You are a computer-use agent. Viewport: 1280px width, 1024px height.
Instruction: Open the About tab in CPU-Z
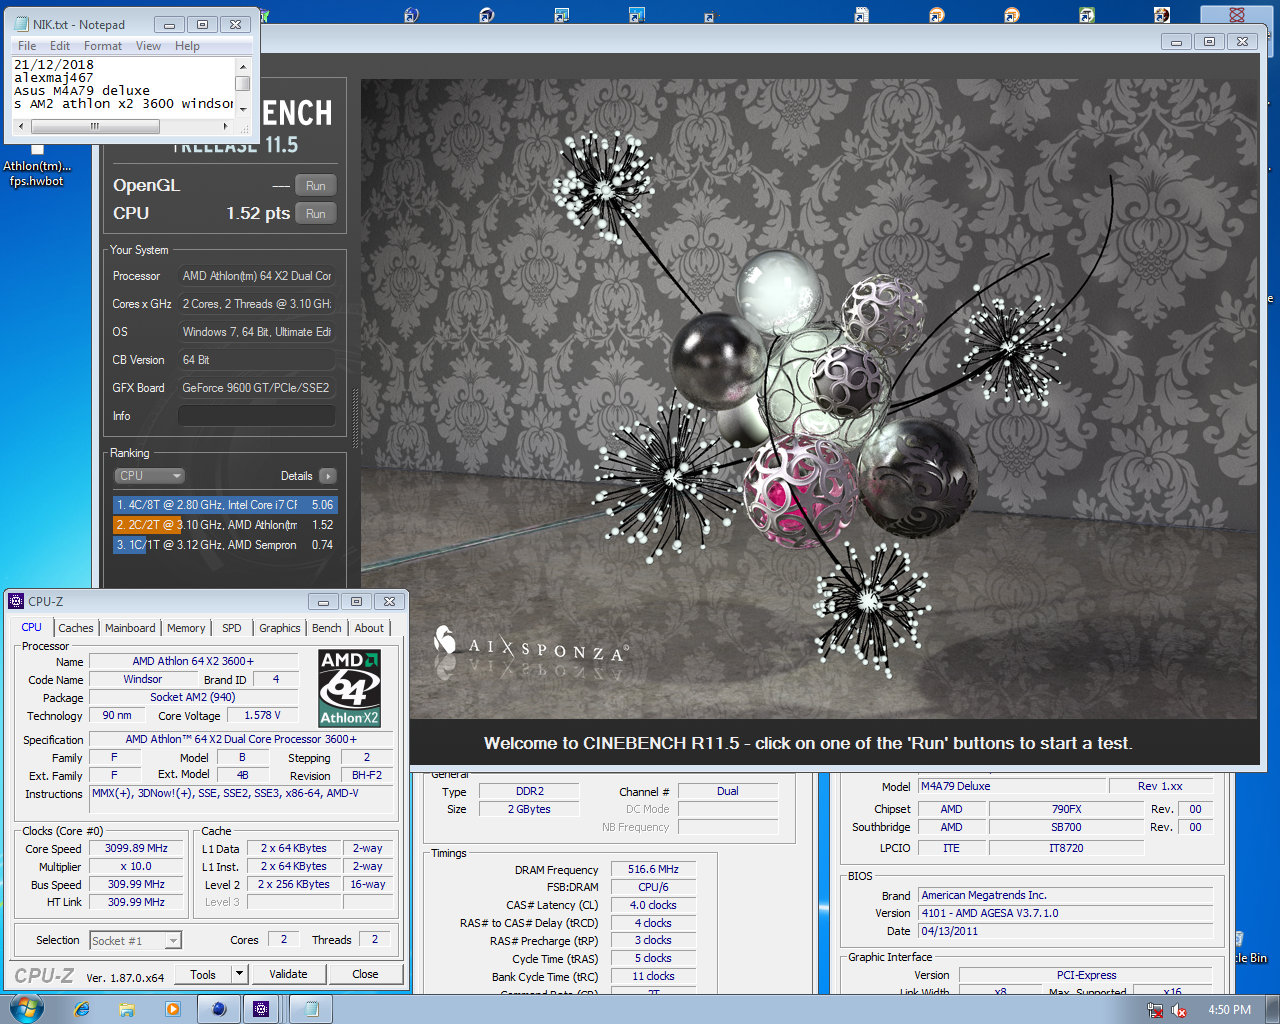coord(369,628)
